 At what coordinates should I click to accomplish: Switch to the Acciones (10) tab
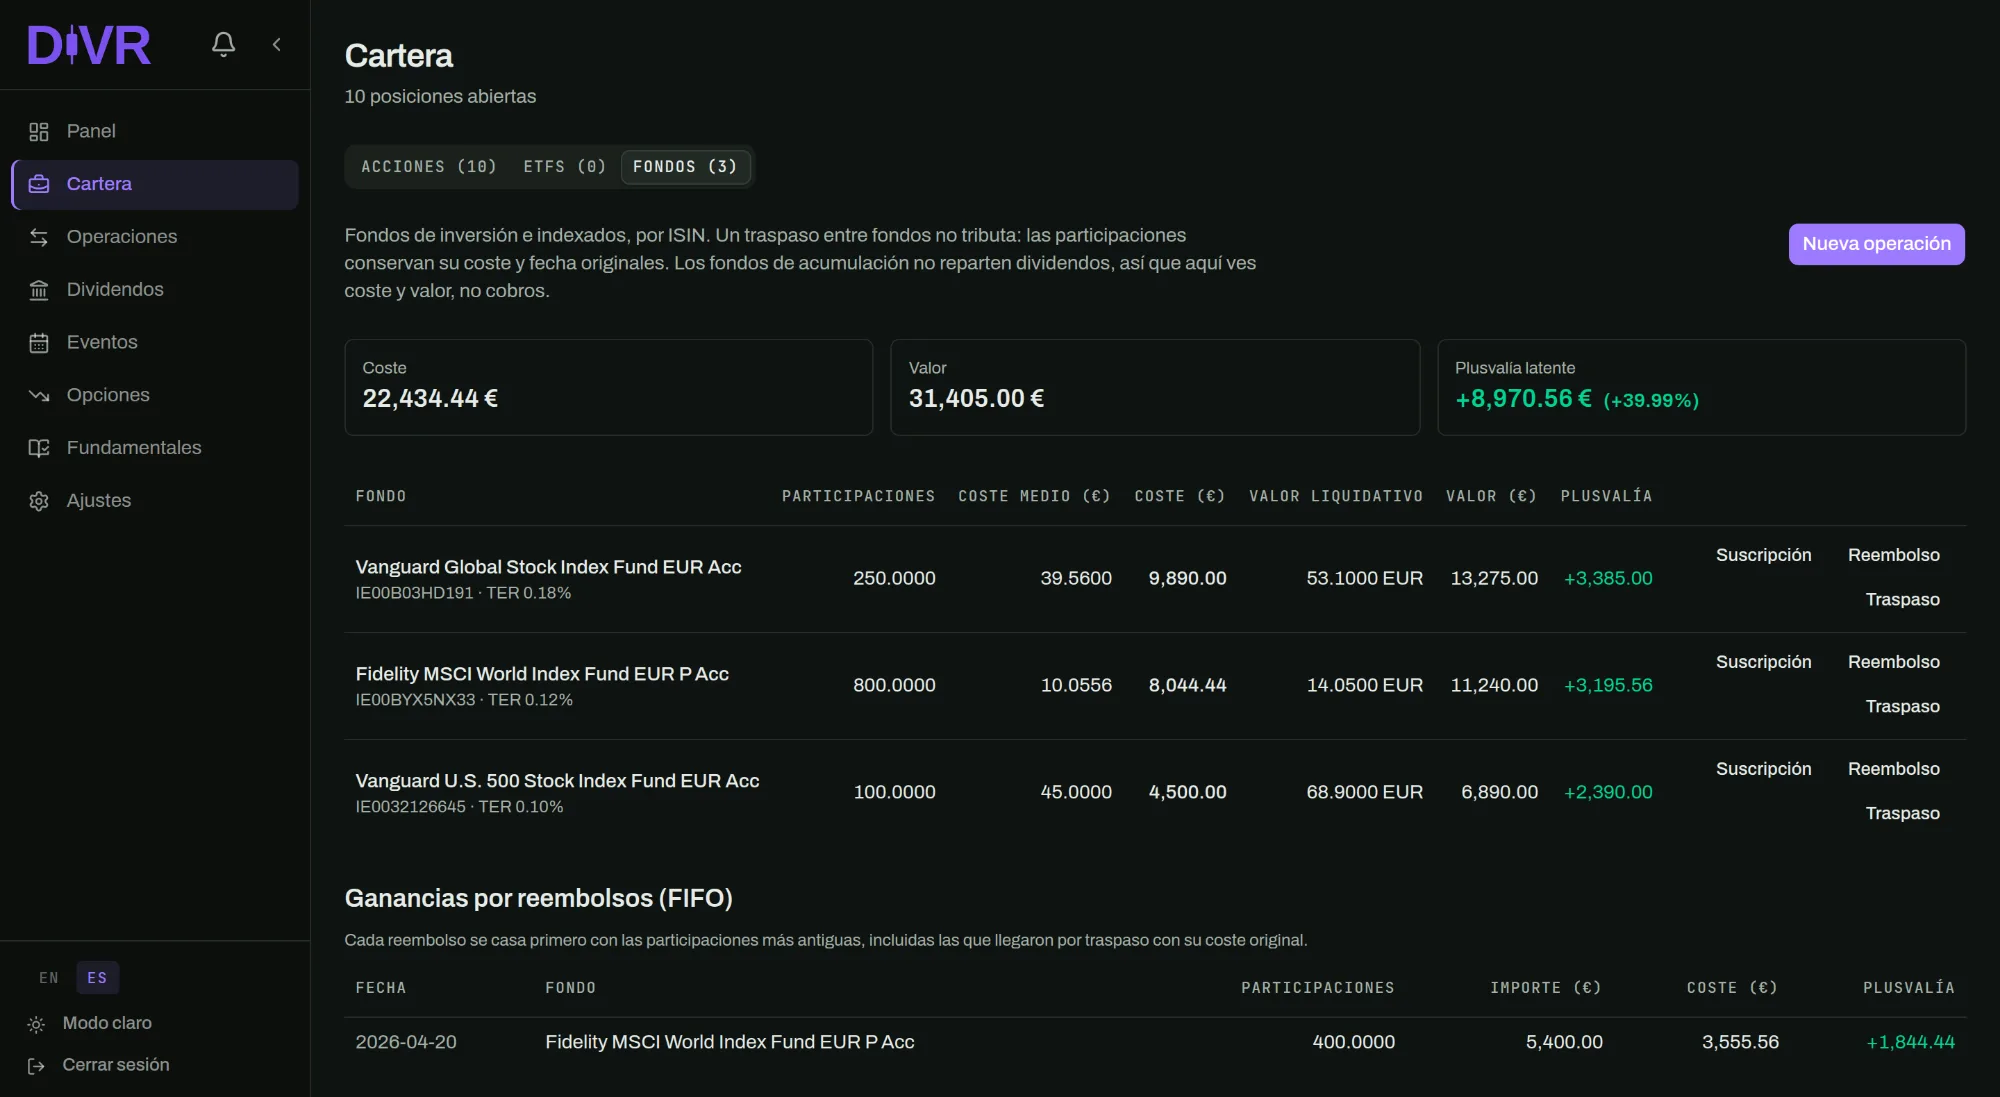pyautogui.click(x=429, y=166)
